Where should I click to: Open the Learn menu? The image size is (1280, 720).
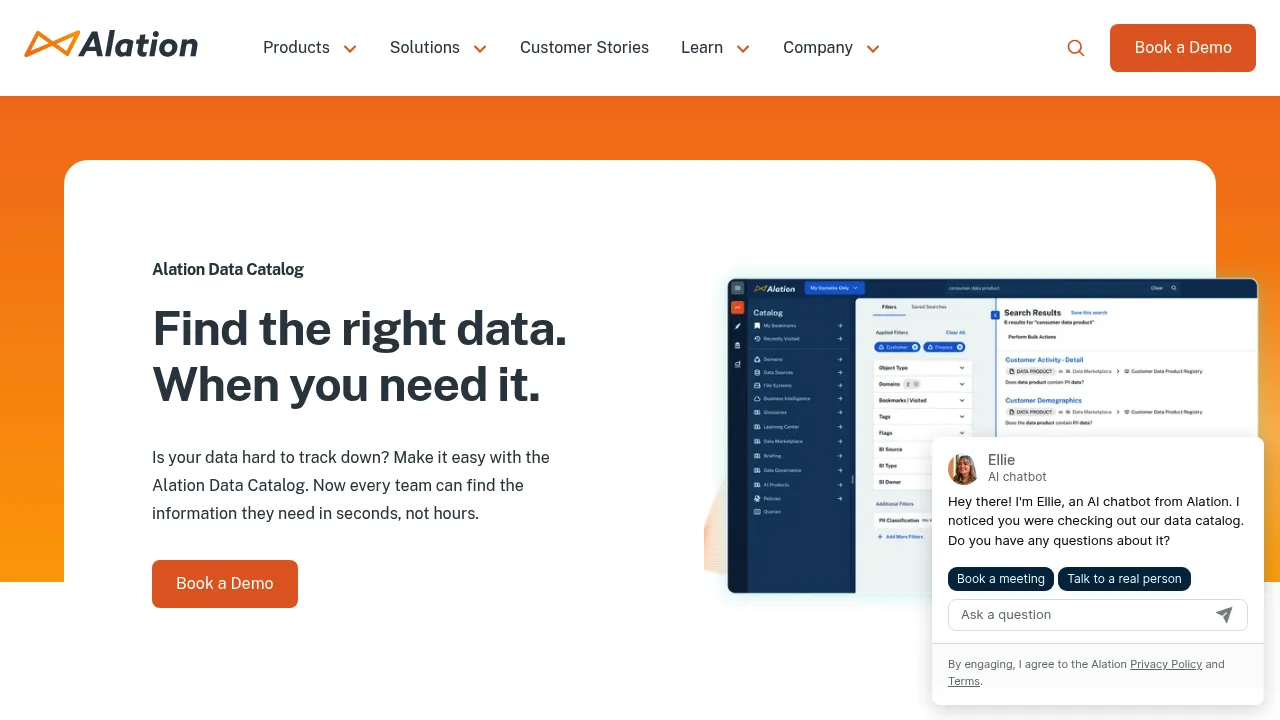point(702,48)
